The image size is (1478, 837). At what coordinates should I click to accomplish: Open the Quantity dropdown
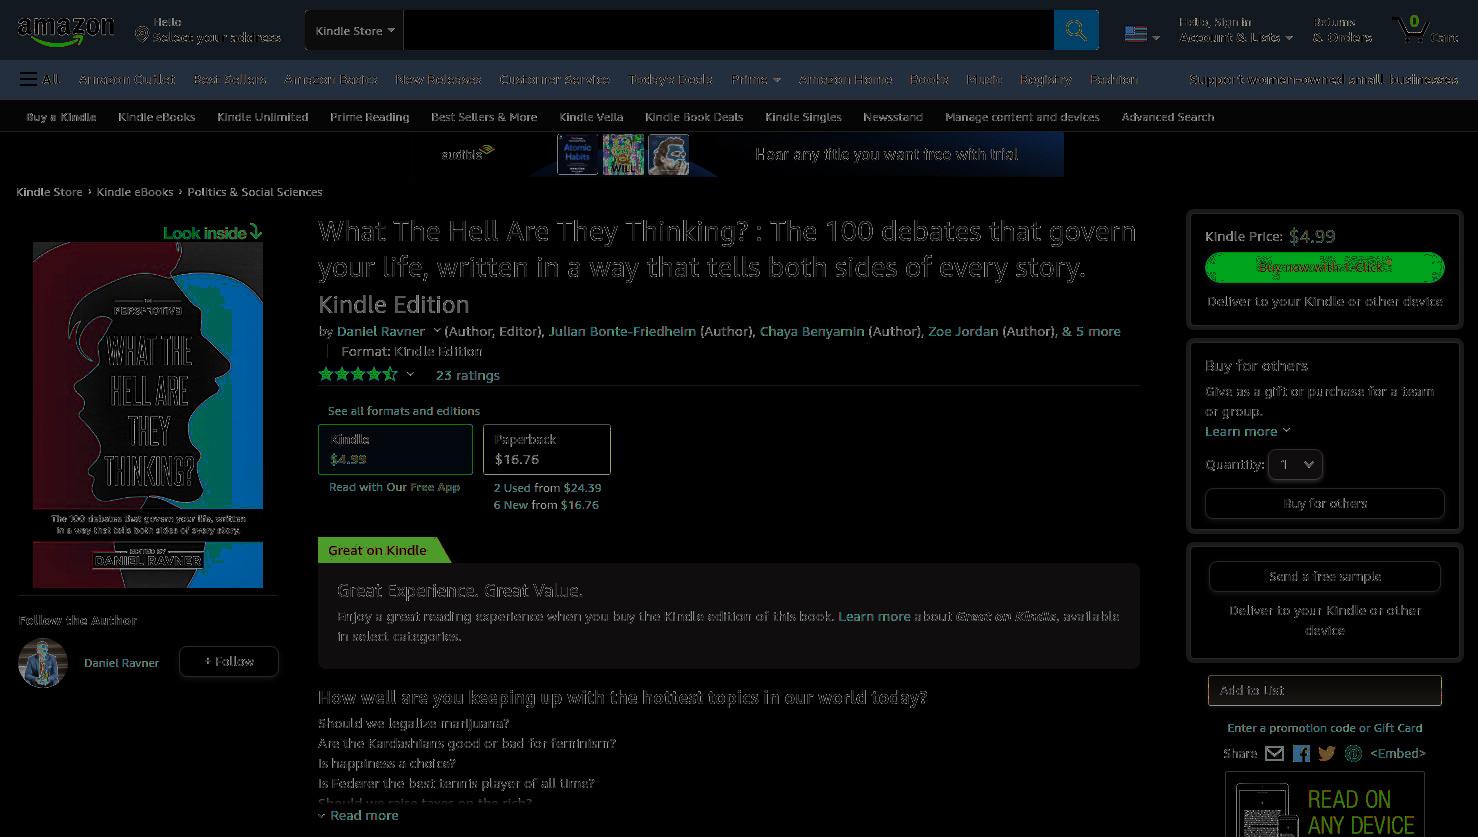pyautogui.click(x=1295, y=464)
